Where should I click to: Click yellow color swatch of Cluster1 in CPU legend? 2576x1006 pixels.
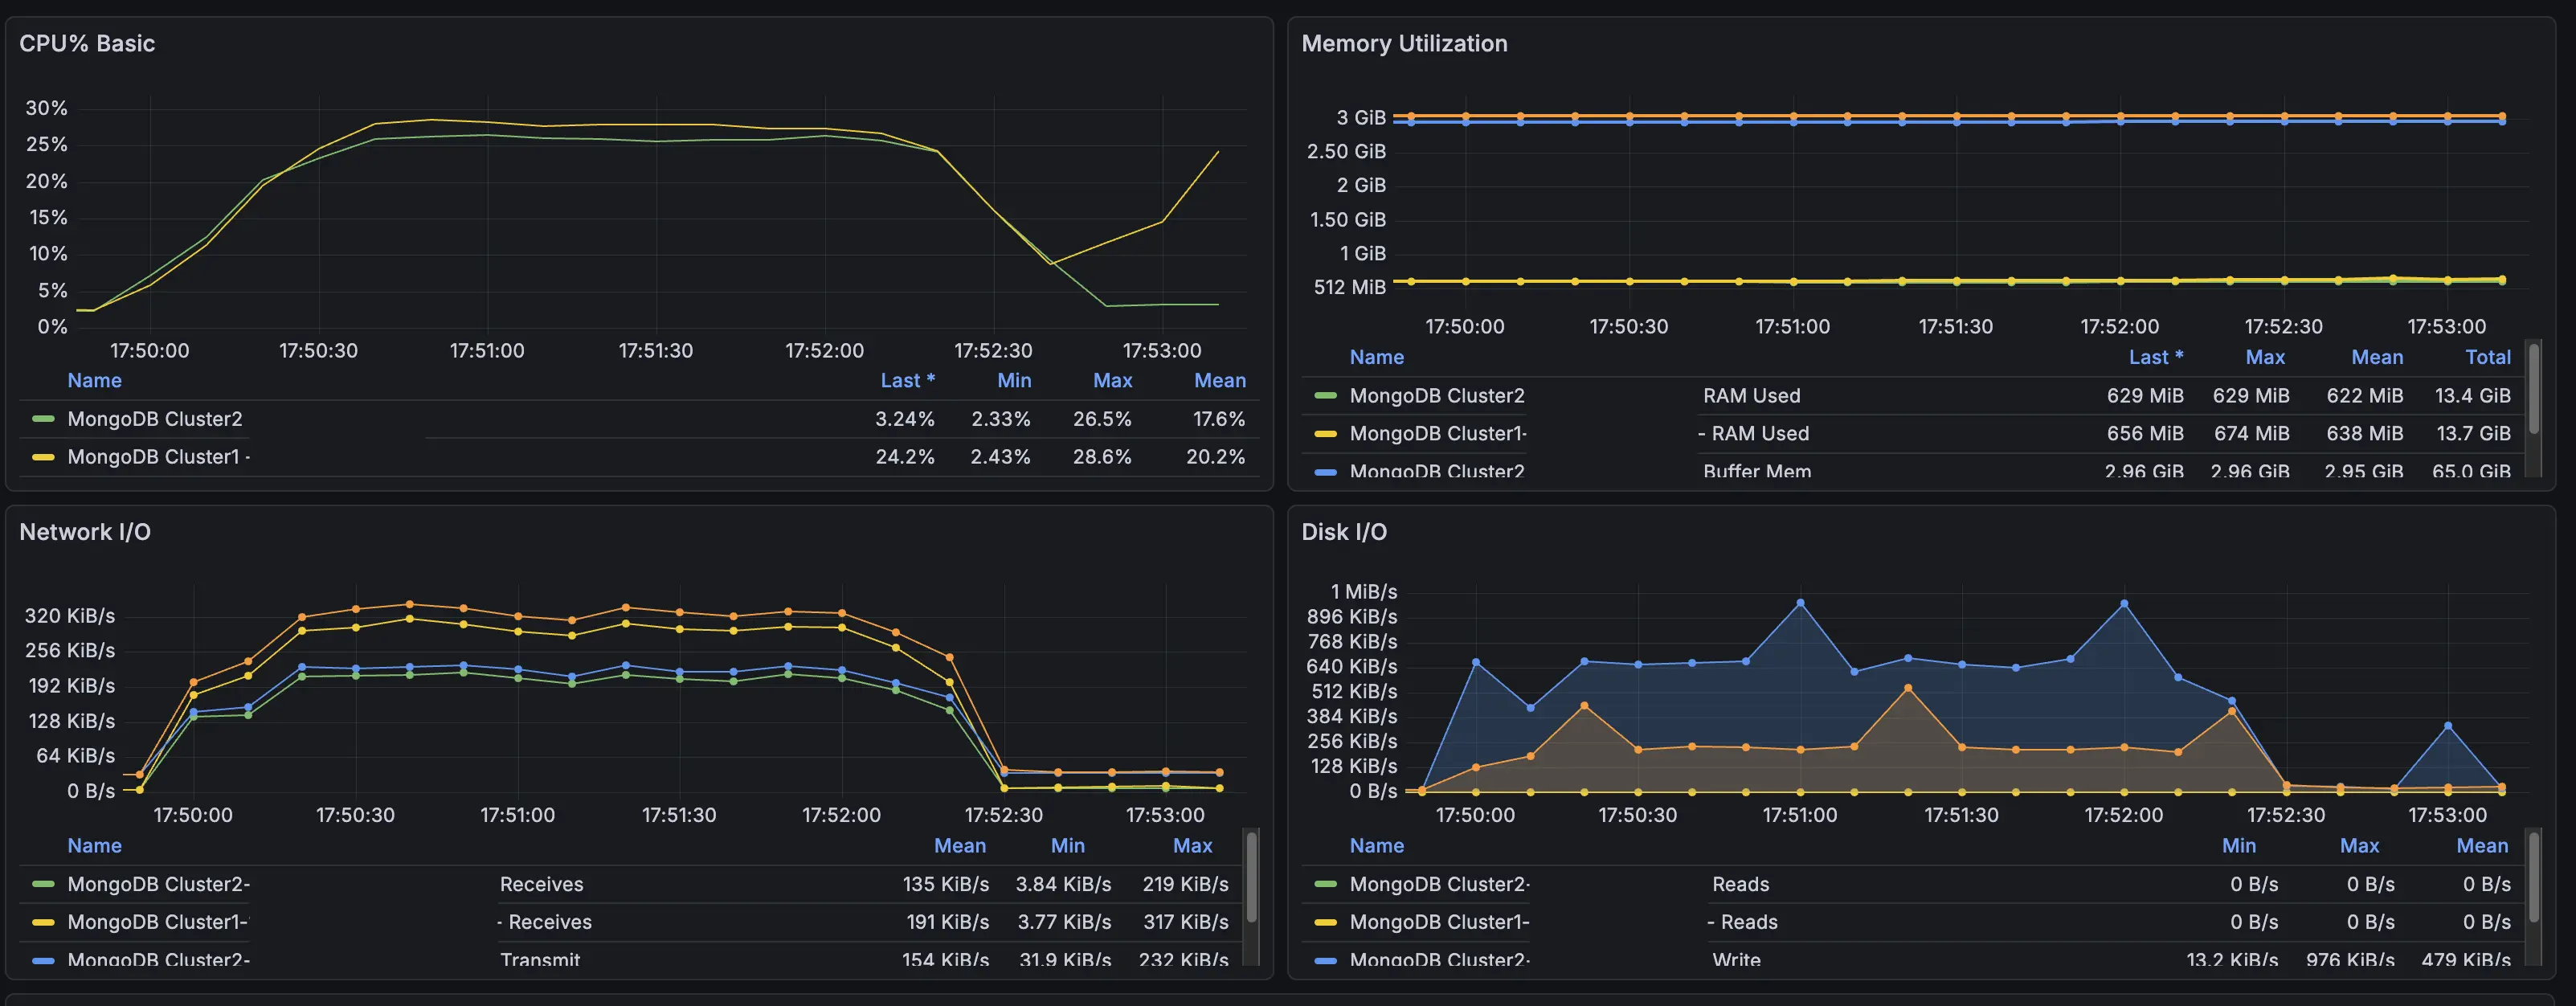pos(43,457)
